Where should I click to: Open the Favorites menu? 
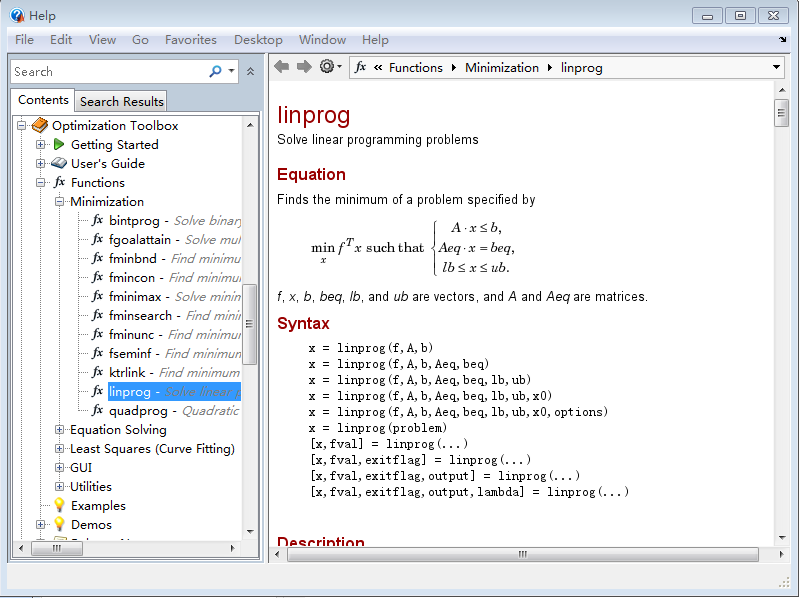coord(191,40)
